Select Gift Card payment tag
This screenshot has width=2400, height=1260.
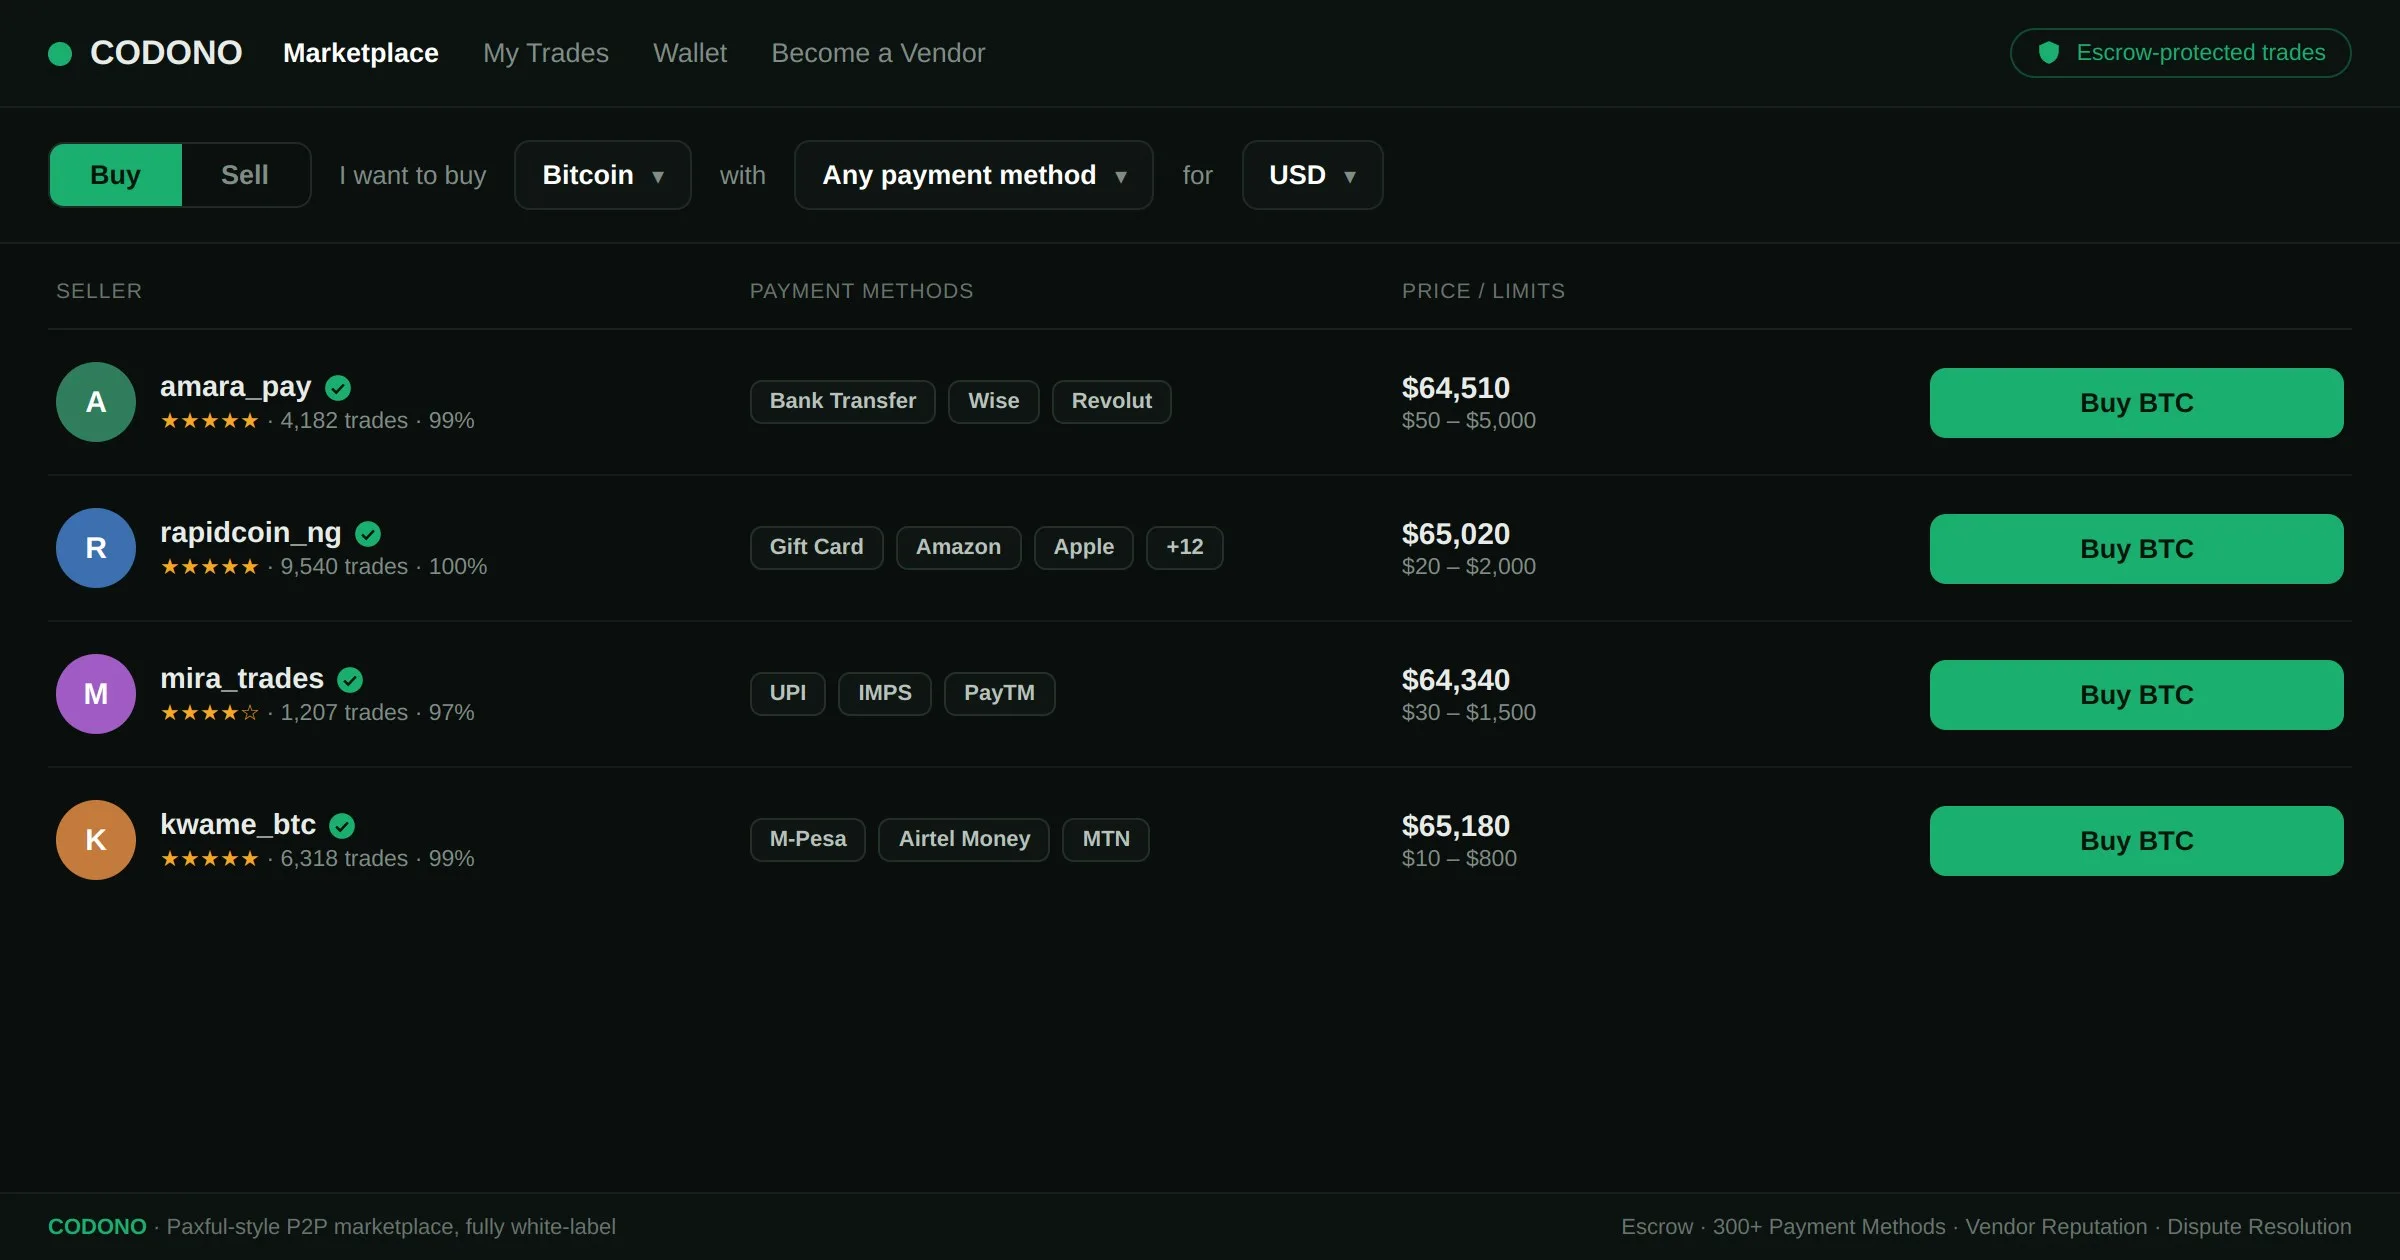(817, 548)
